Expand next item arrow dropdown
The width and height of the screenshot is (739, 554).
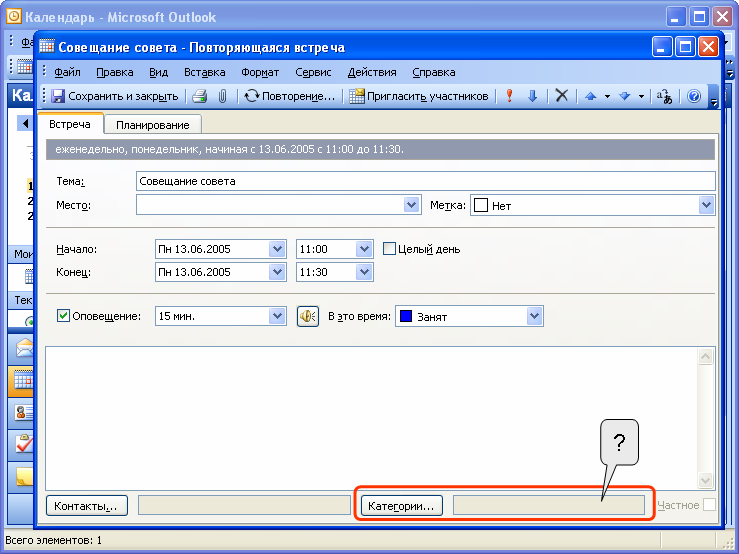pos(641,97)
